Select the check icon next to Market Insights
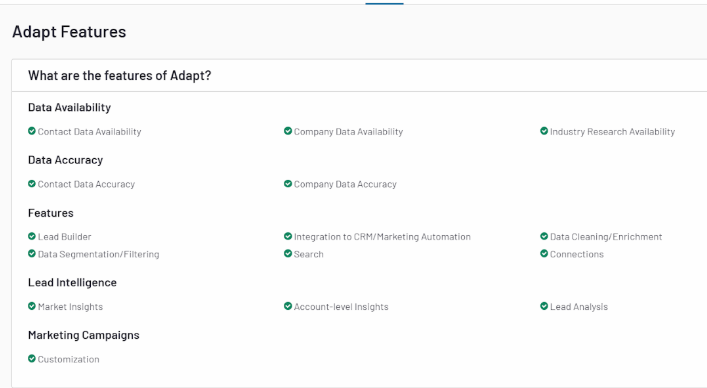 point(32,306)
